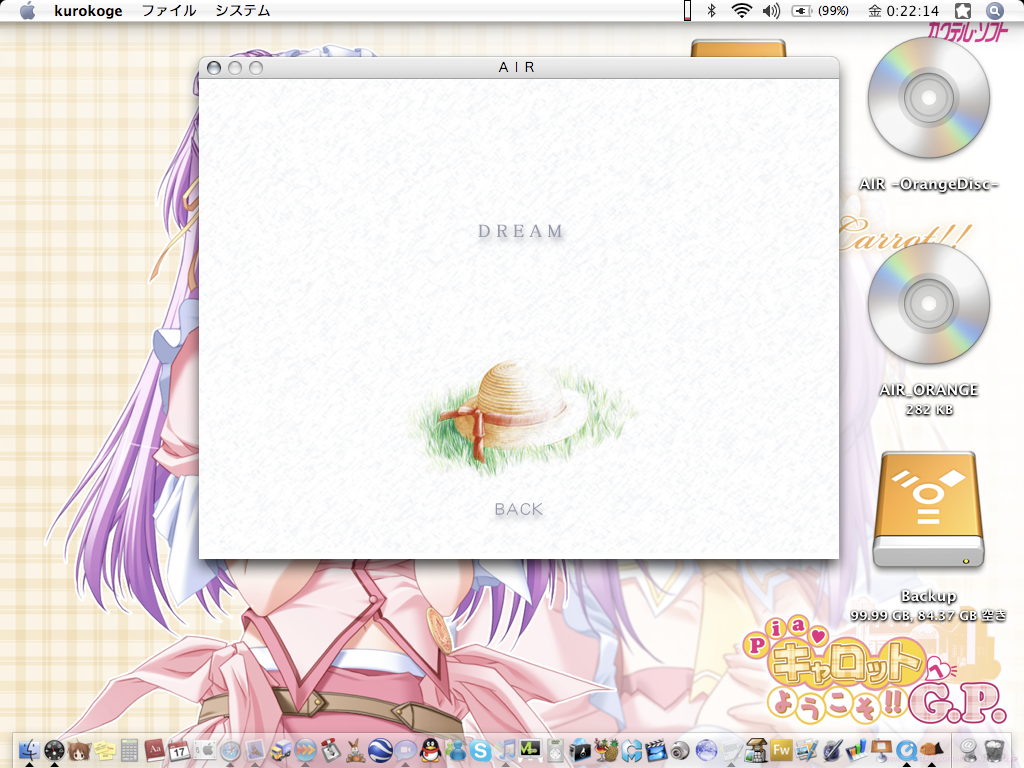Click the clock showing 0:22:14

click(903, 10)
